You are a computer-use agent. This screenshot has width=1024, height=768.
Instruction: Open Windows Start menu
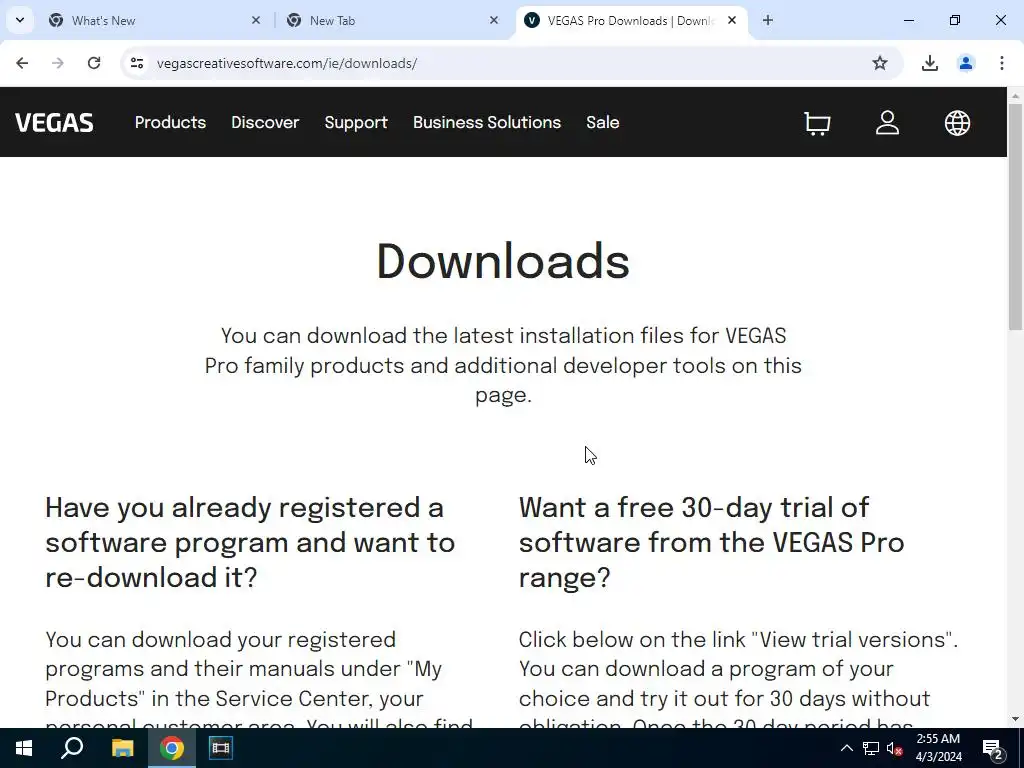(x=24, y=748)
